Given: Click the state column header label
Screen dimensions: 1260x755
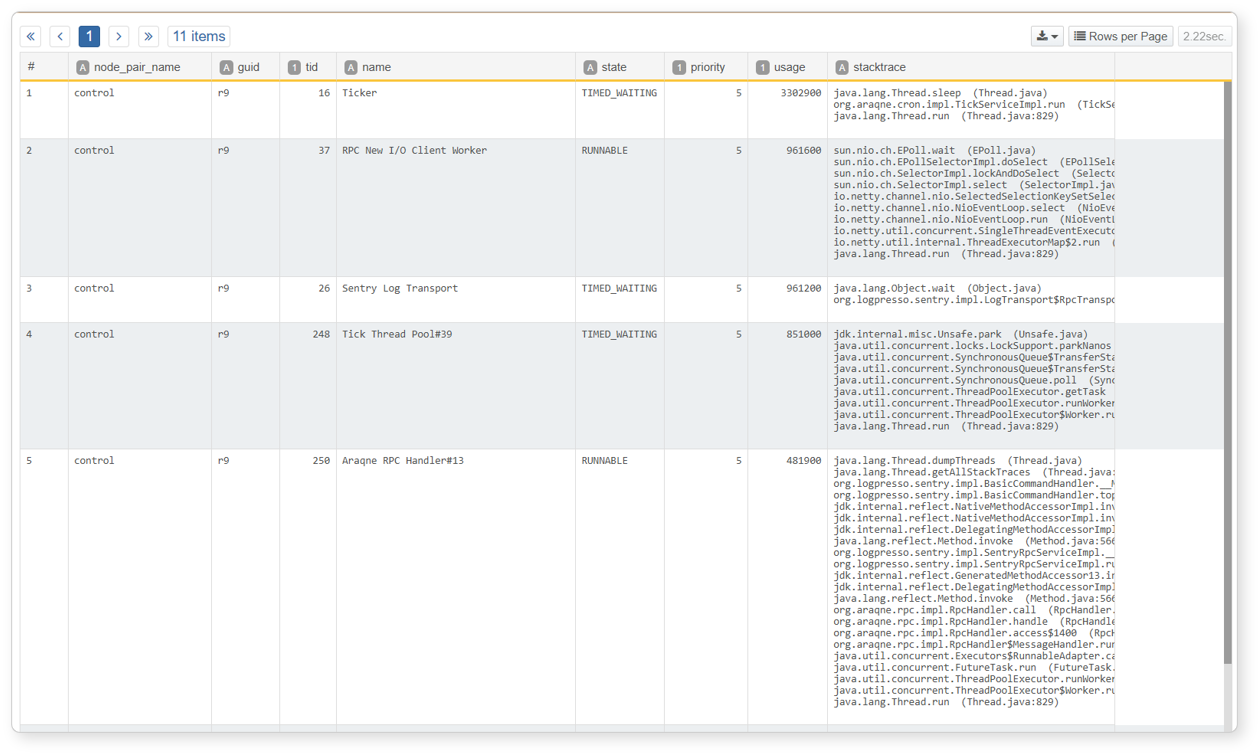Looking at the screenshot, I should click(614, 67).
